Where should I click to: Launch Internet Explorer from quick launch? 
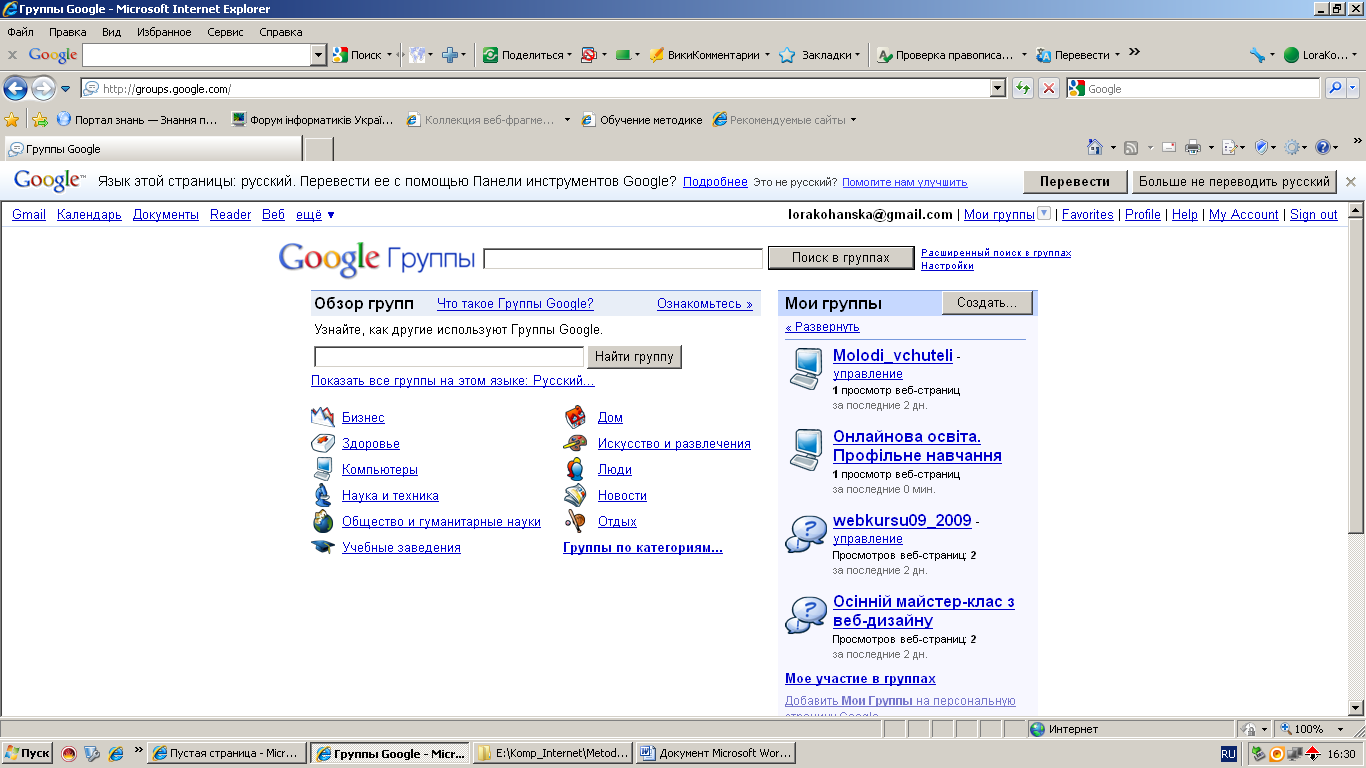pyautogui.click(x=116, y=753)
